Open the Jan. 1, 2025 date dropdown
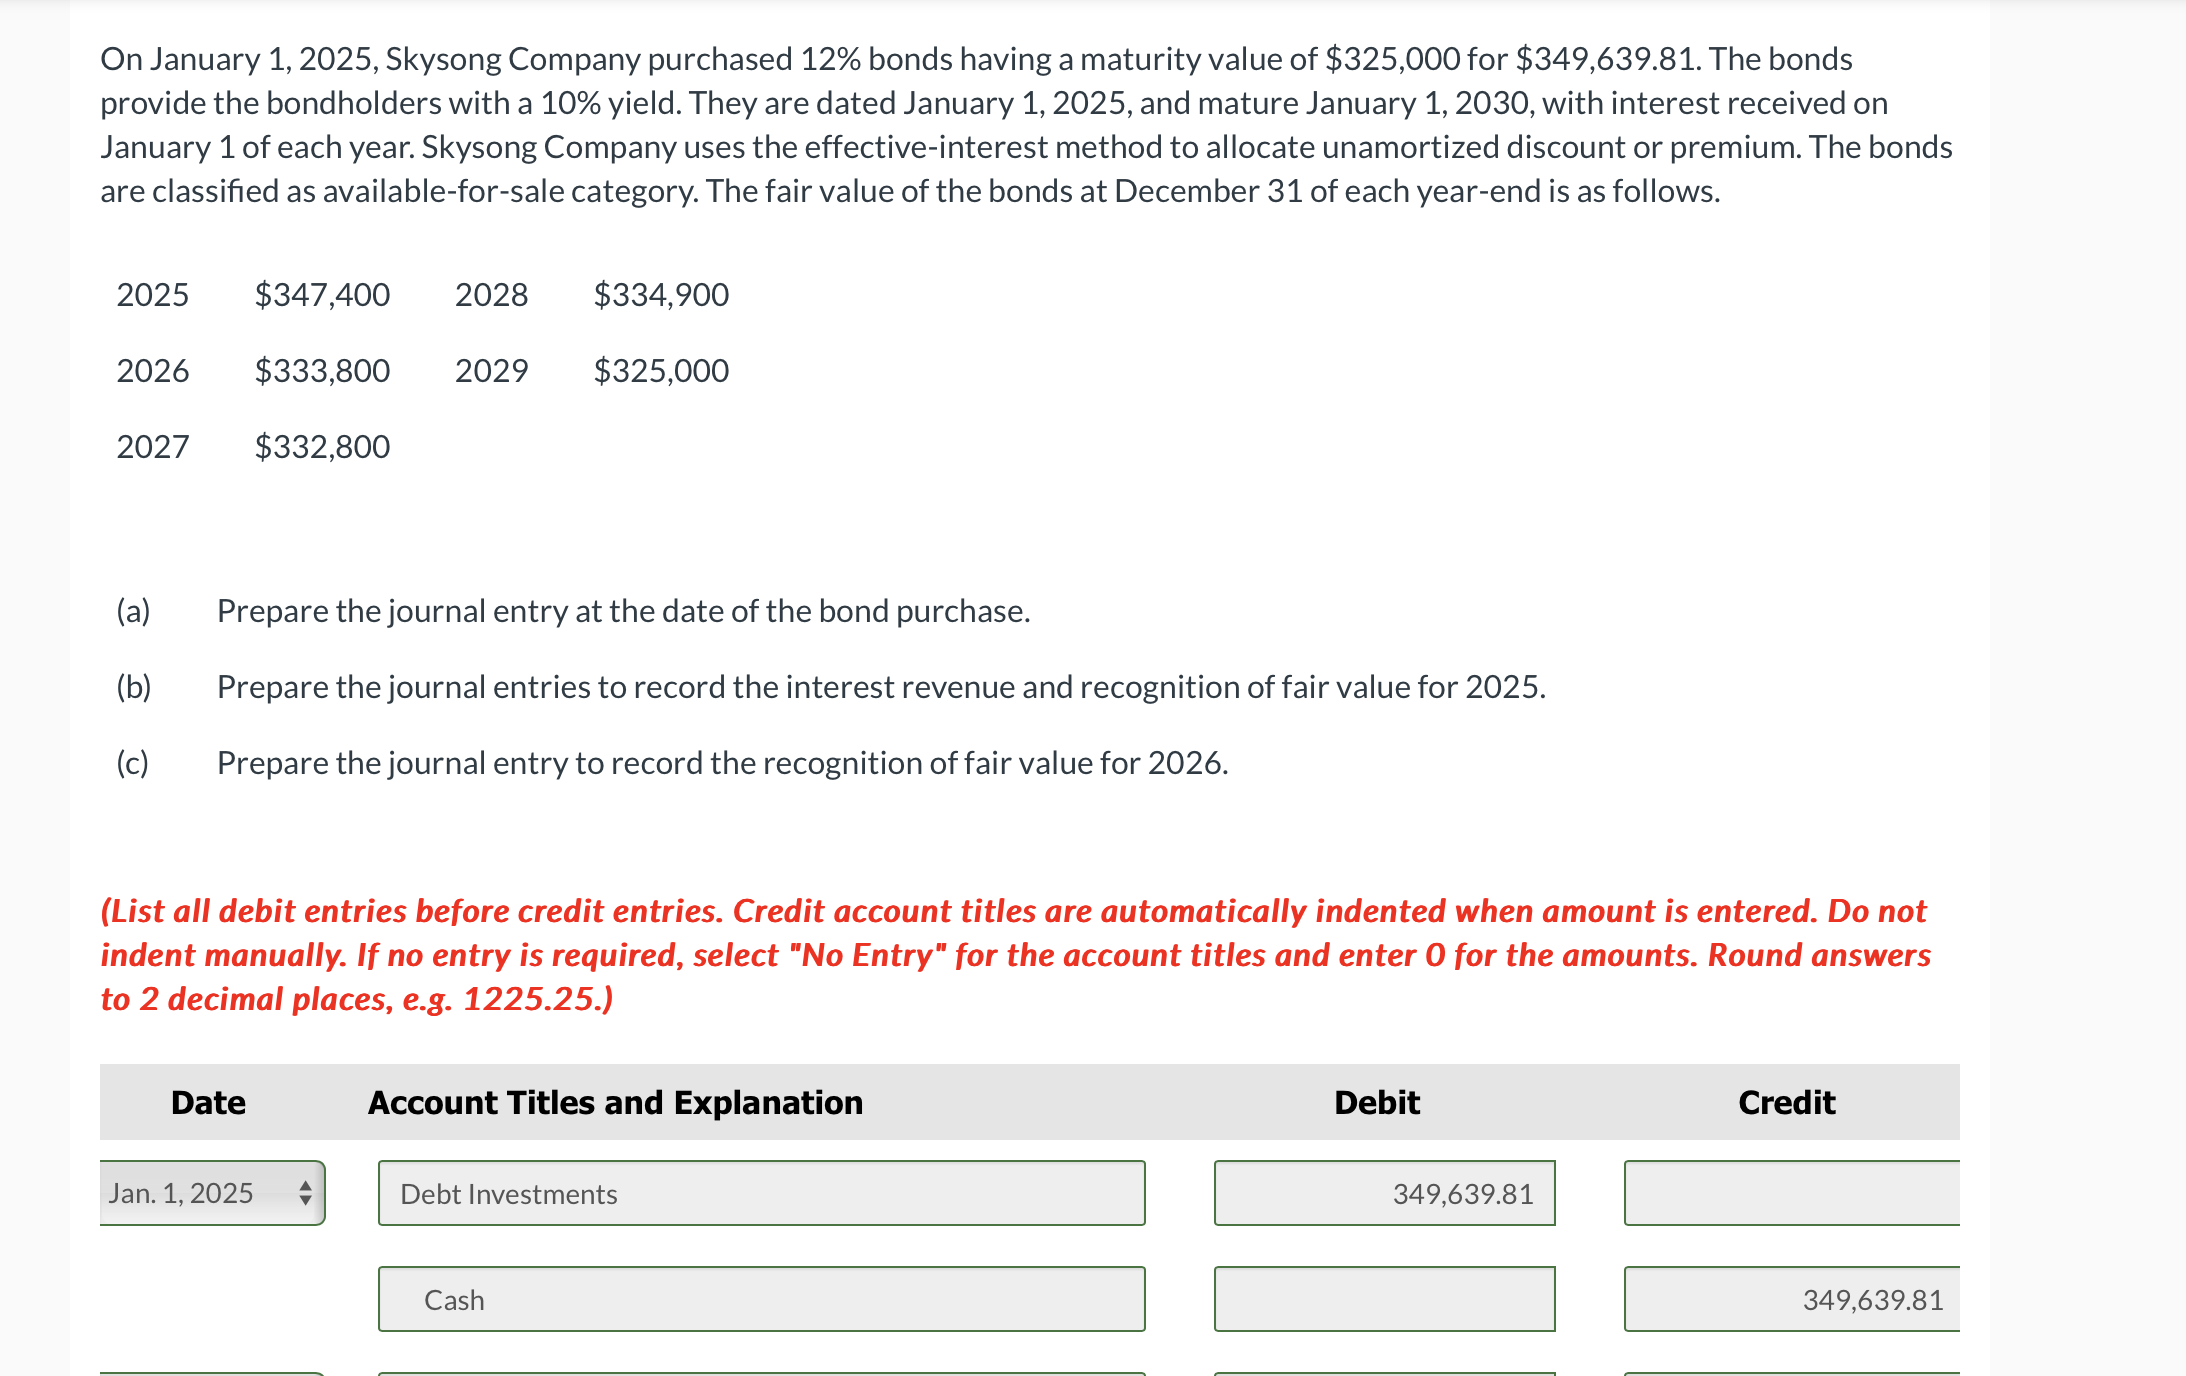This screenshot has width=2186, height=1376. pyautogui.click(x=212, y=1192)
